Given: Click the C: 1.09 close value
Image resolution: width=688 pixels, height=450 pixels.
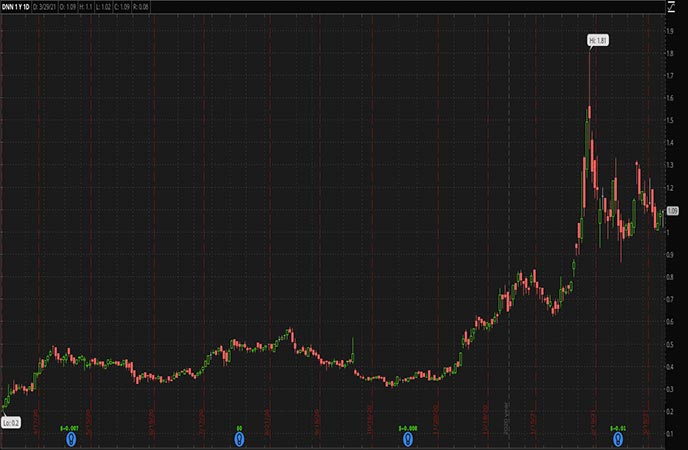Looking at the screenshot, I should click(122, 7).
